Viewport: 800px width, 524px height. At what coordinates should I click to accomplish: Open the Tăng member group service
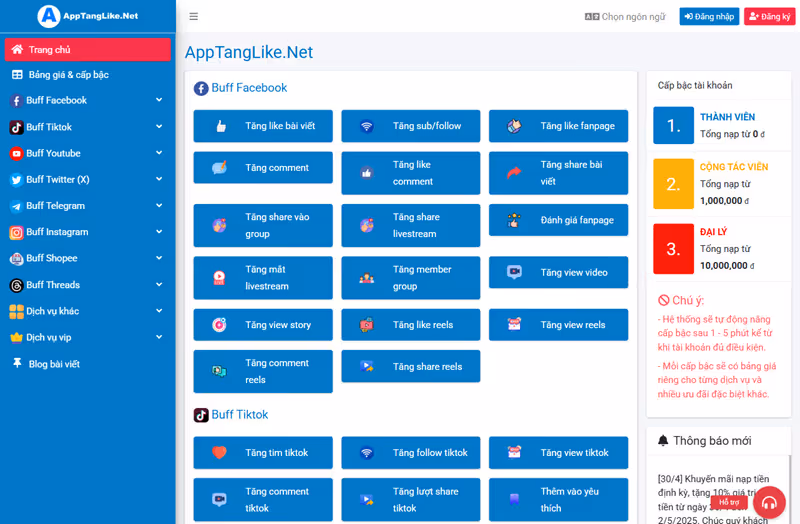(x=411, y=278)
